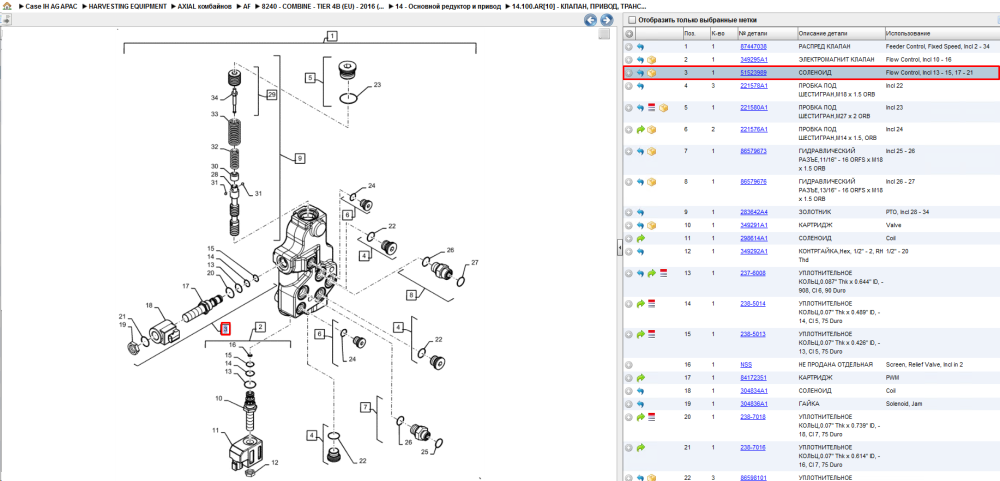Click the red lines icon in row 221580A1
Viewport: 1000px width, 481px height.
tap(652, 108)
